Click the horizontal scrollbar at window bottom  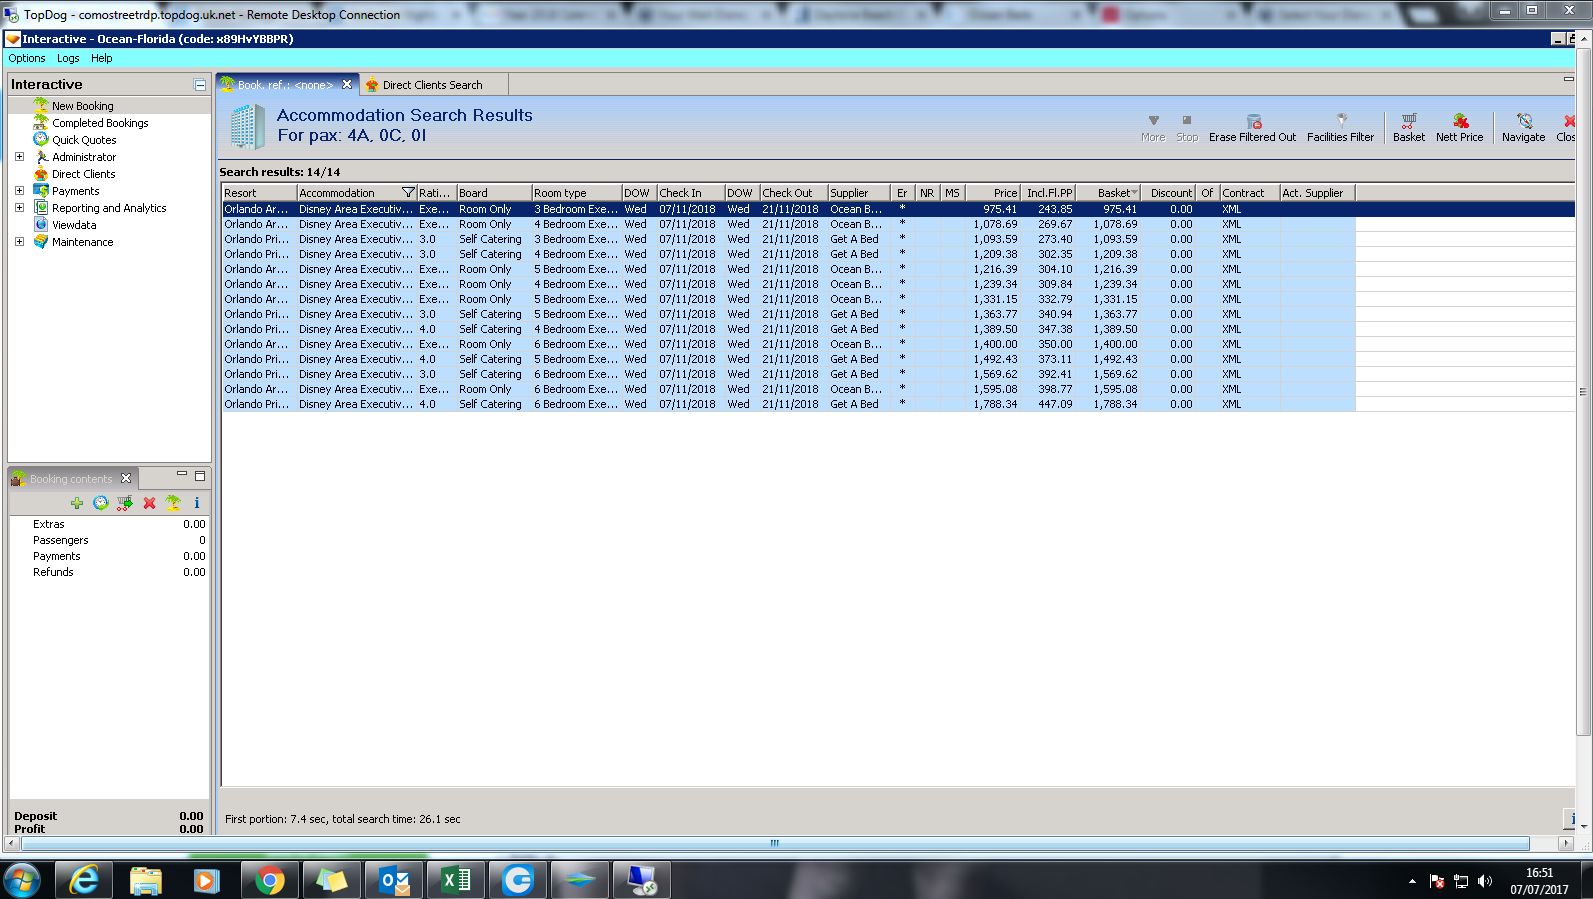point(775,844)
